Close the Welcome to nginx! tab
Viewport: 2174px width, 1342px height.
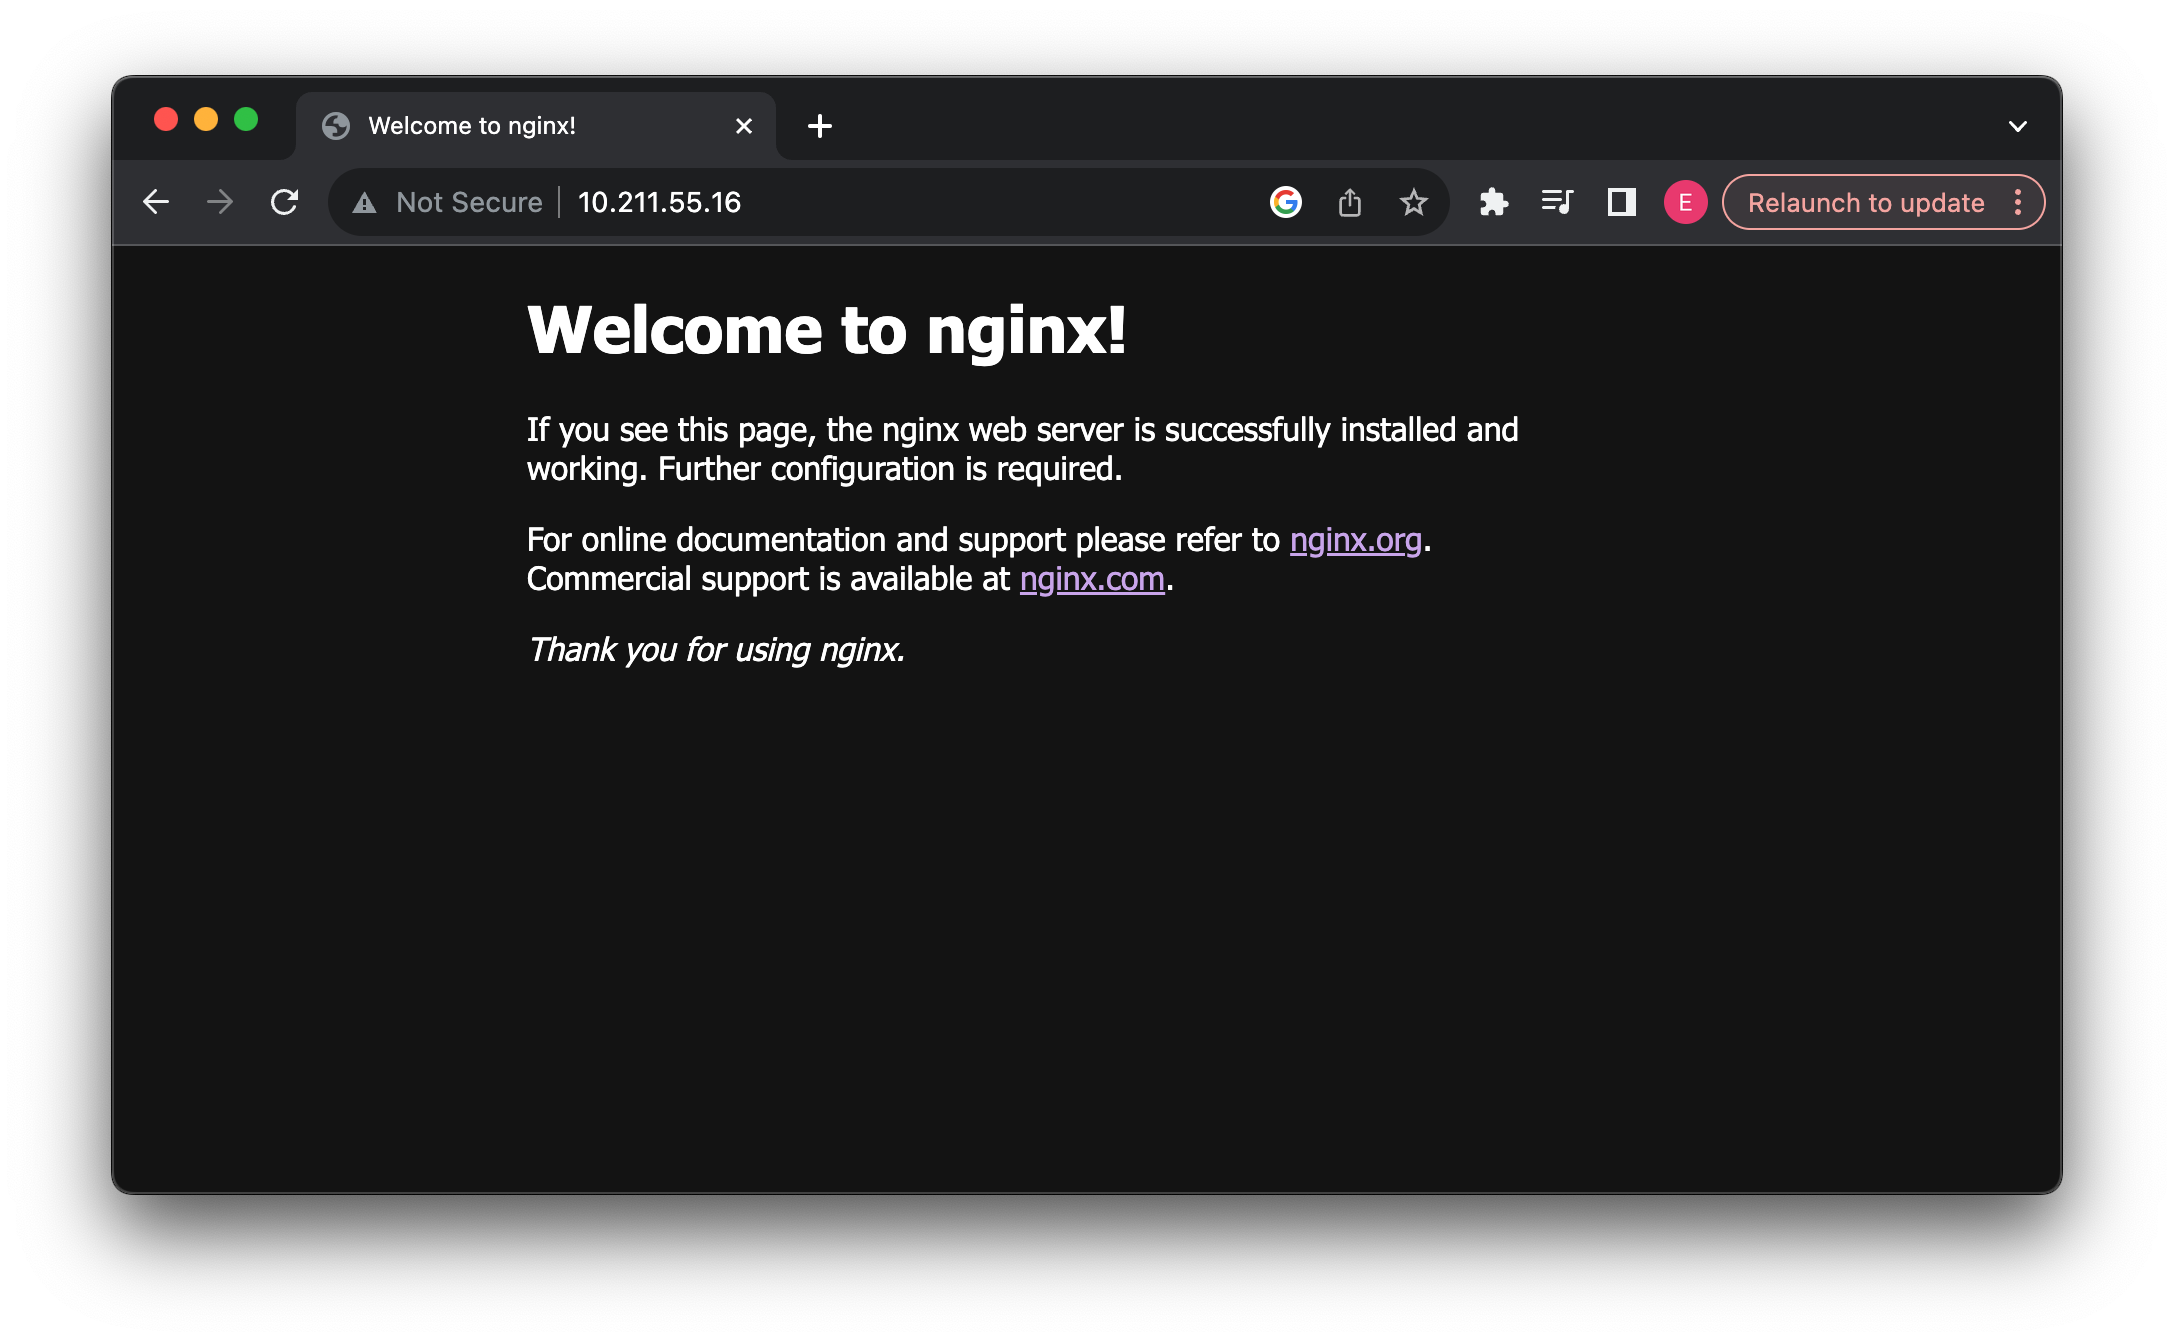744,126
